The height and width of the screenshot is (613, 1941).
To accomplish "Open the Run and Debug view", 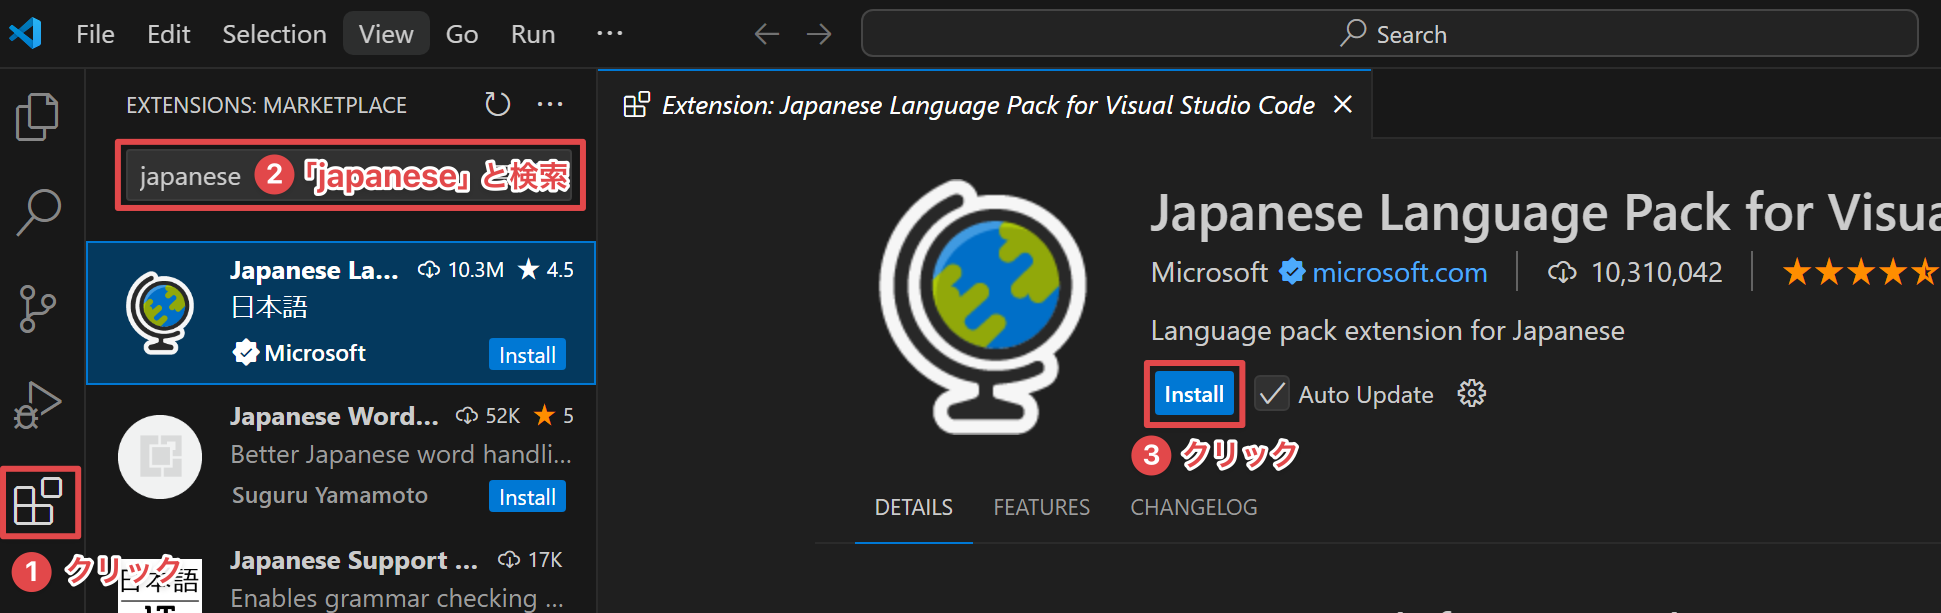I will coord(38,404).
